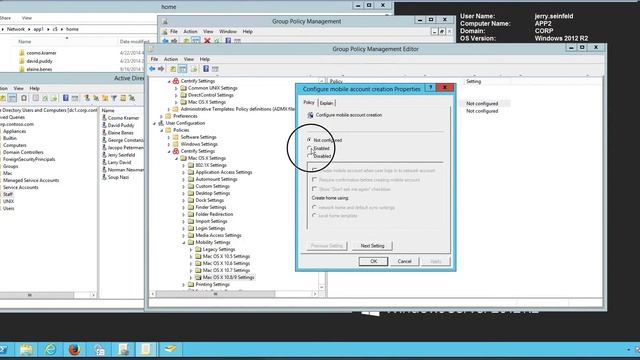Image resolution: width=640 pixels, height=360 pixels.
Task: Expand the Windows Settings node
Action: (169, 144)
